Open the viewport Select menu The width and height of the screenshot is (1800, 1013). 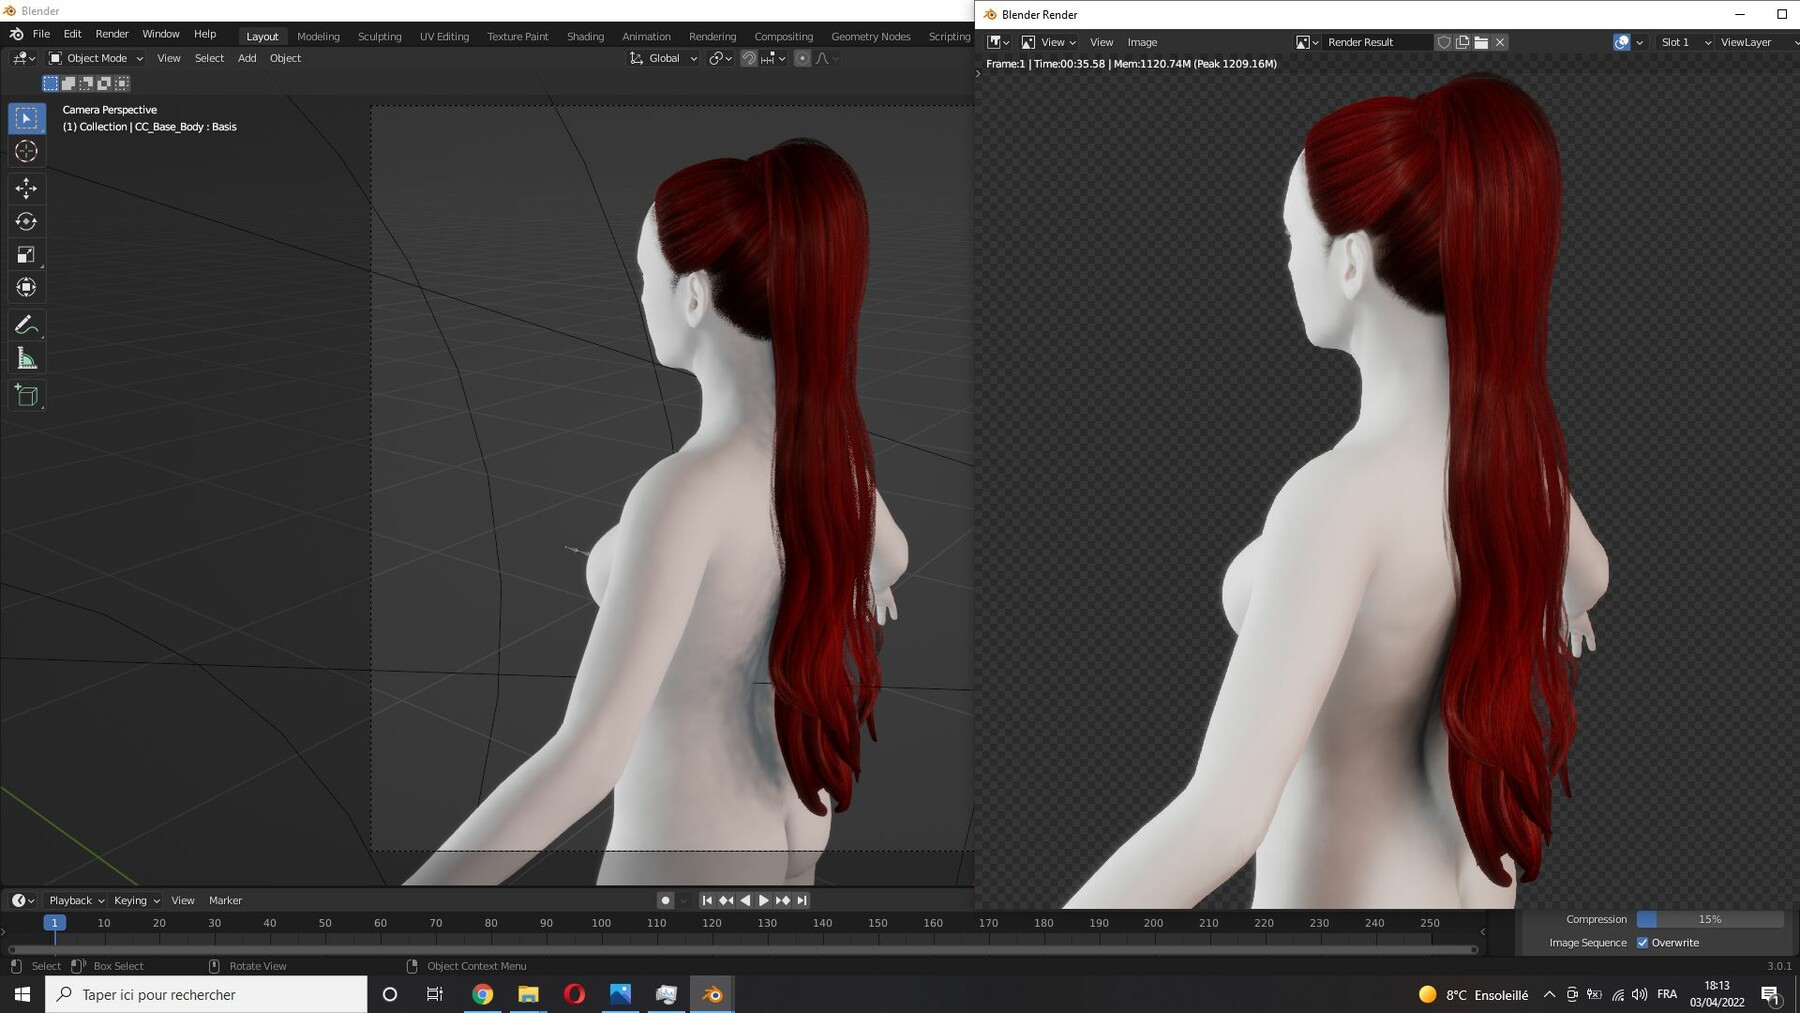(209, 58)
